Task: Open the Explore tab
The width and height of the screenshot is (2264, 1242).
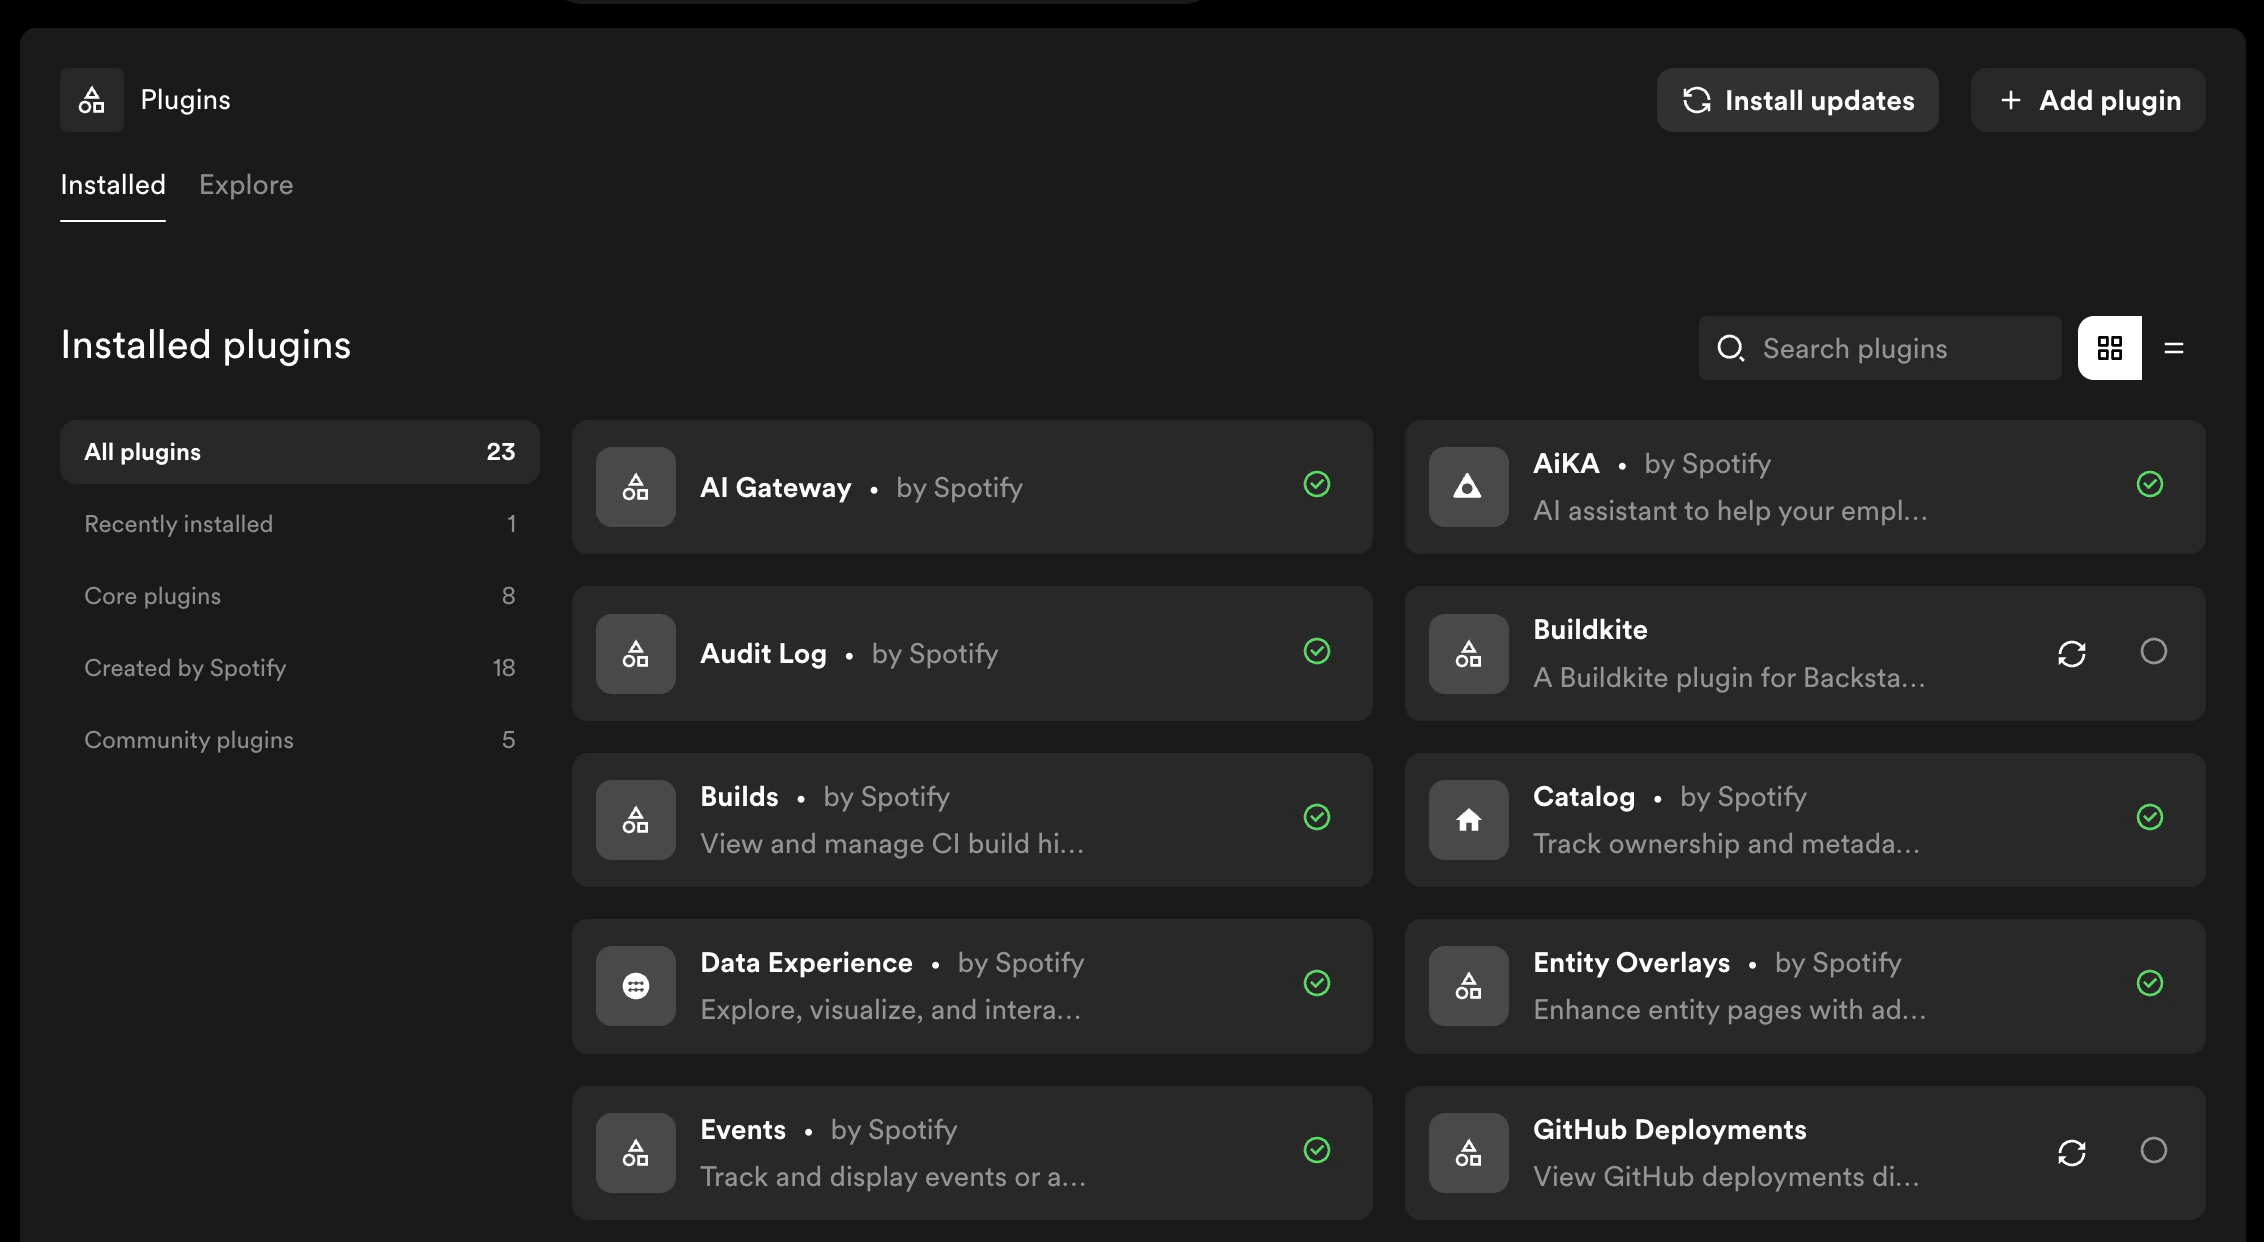Action: tap(246, 185)
